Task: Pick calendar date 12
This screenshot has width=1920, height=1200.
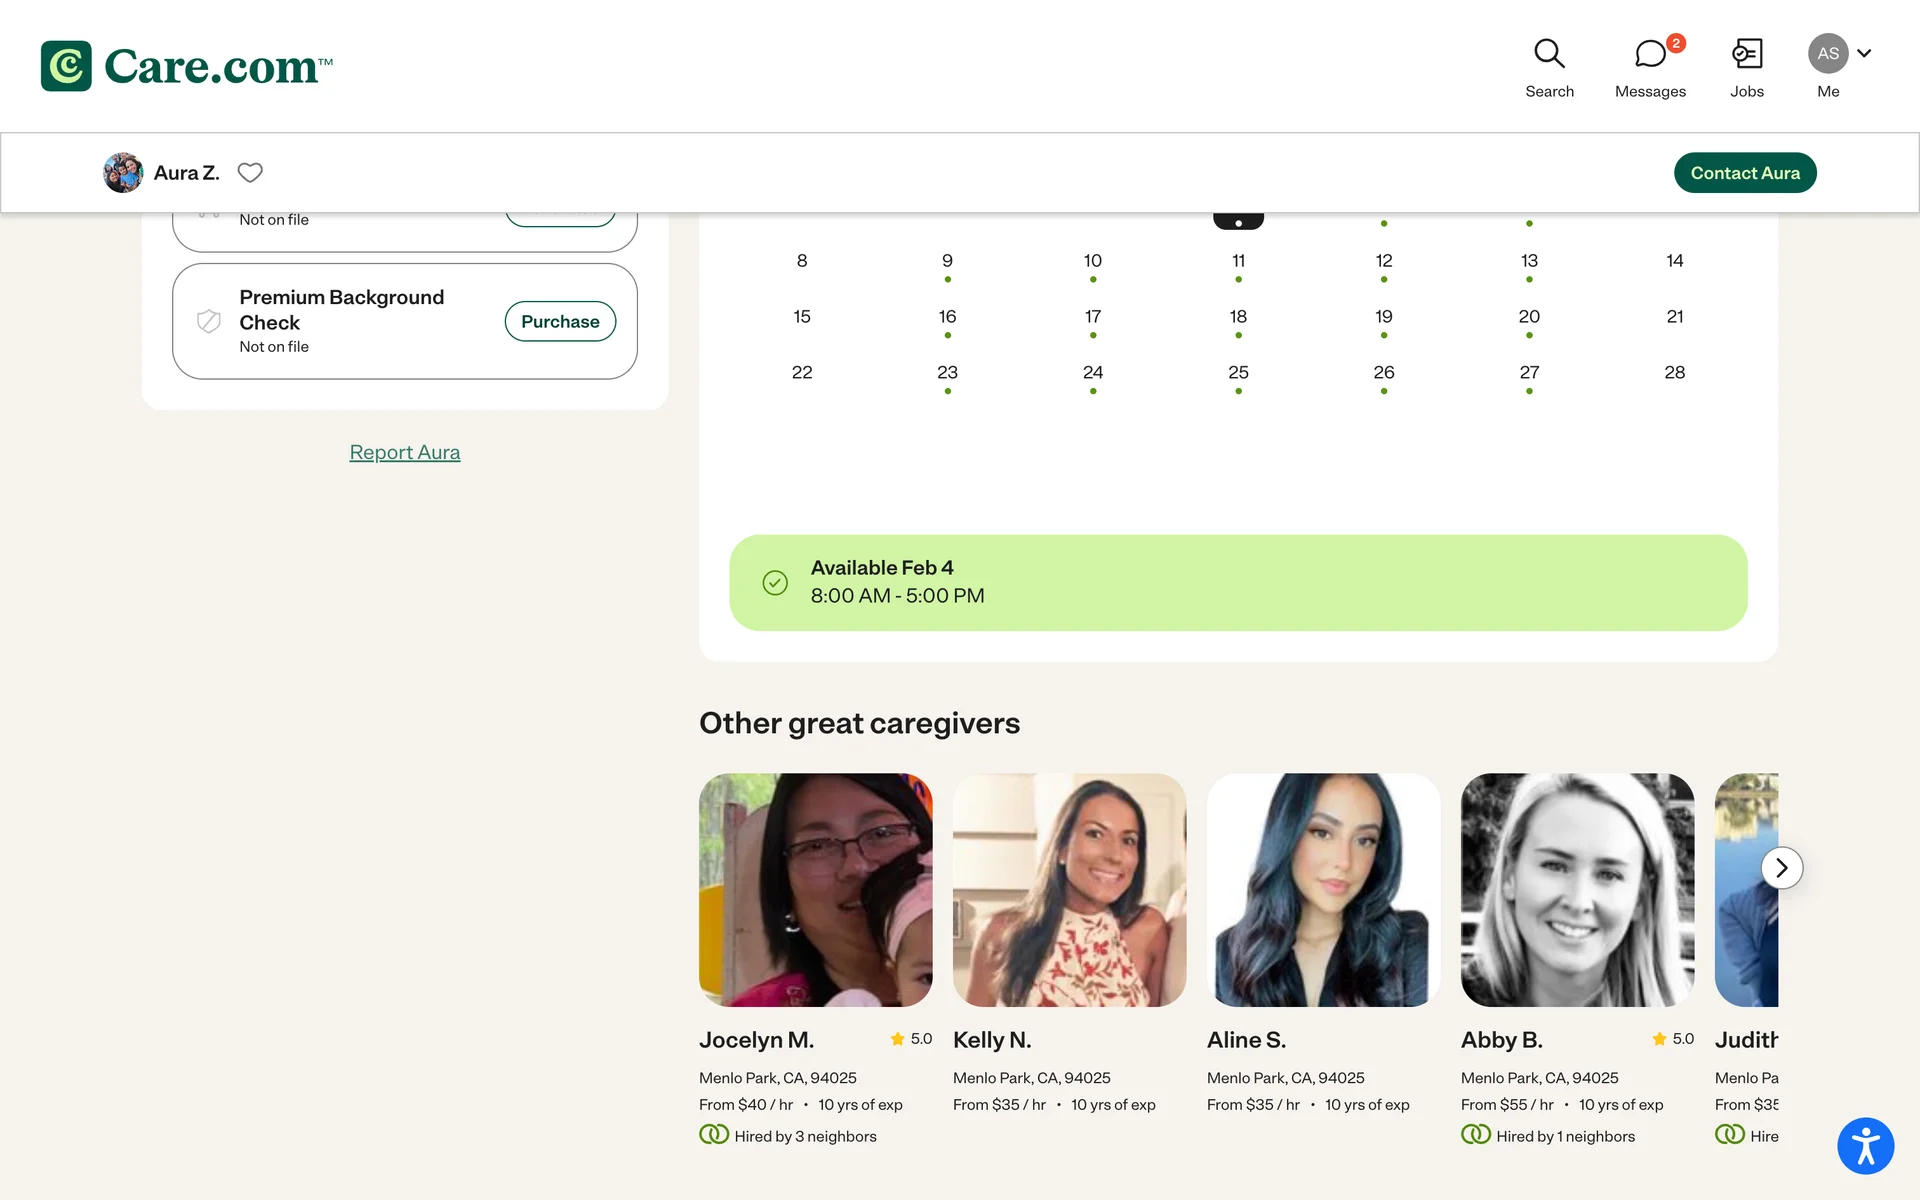Action: [1384, 261]
